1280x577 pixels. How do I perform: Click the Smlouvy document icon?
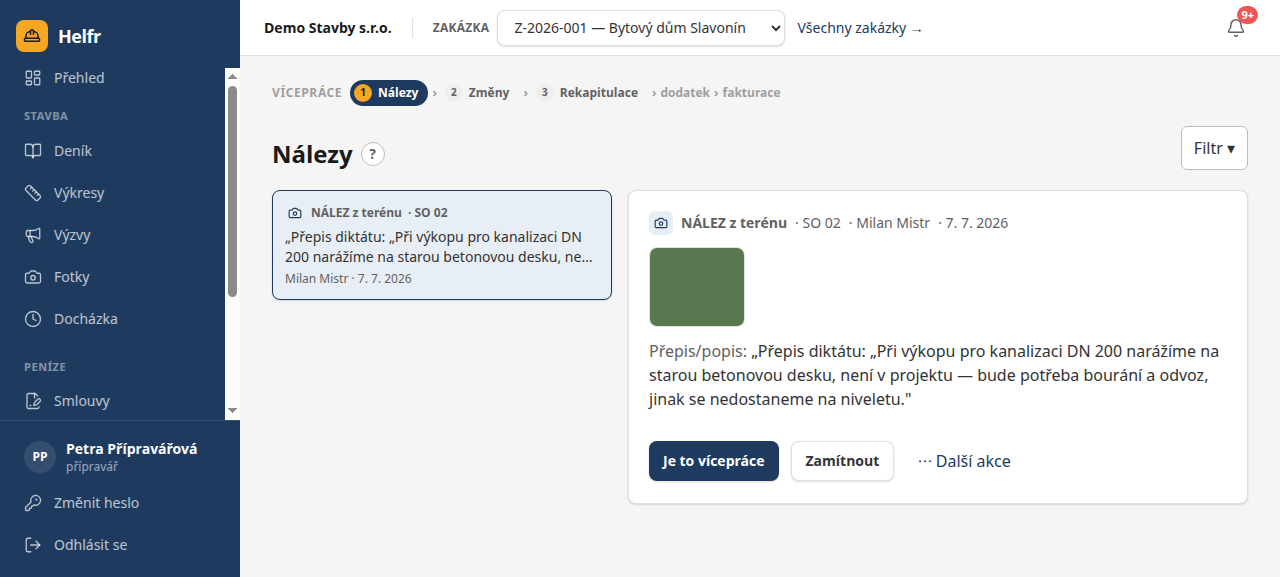click(33, 401)
